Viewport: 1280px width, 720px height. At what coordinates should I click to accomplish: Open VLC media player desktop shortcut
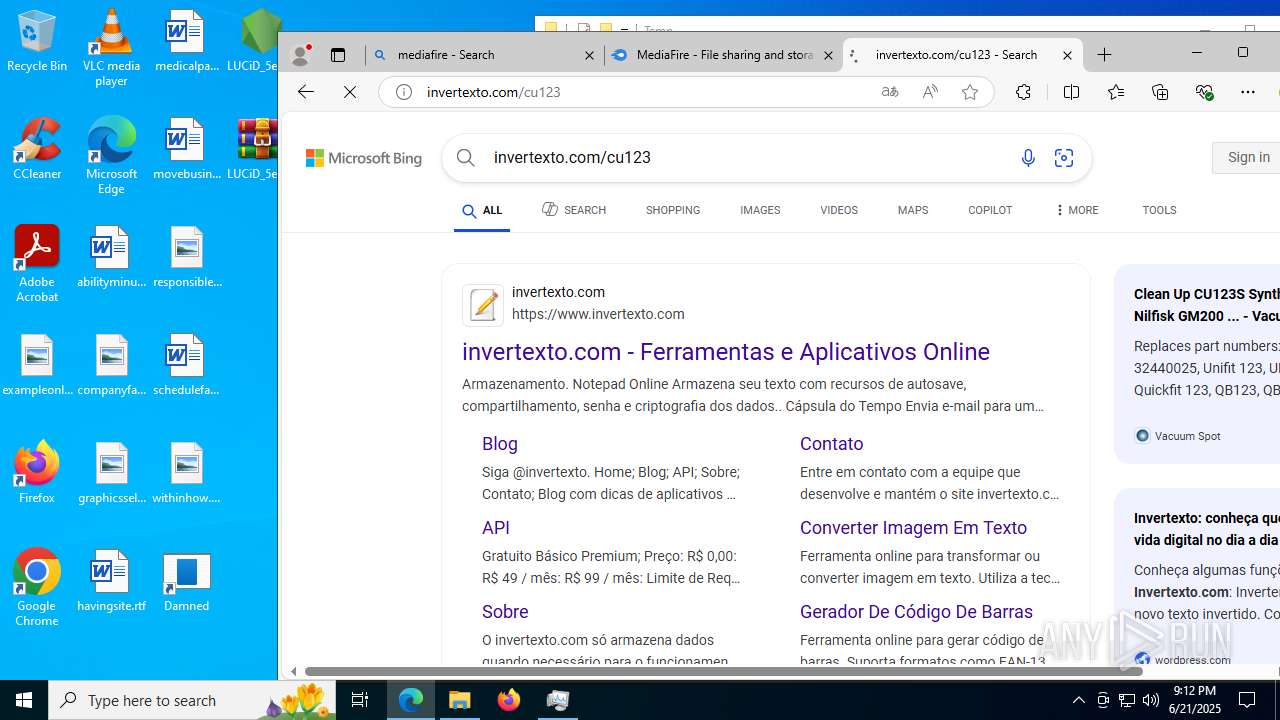111,47
